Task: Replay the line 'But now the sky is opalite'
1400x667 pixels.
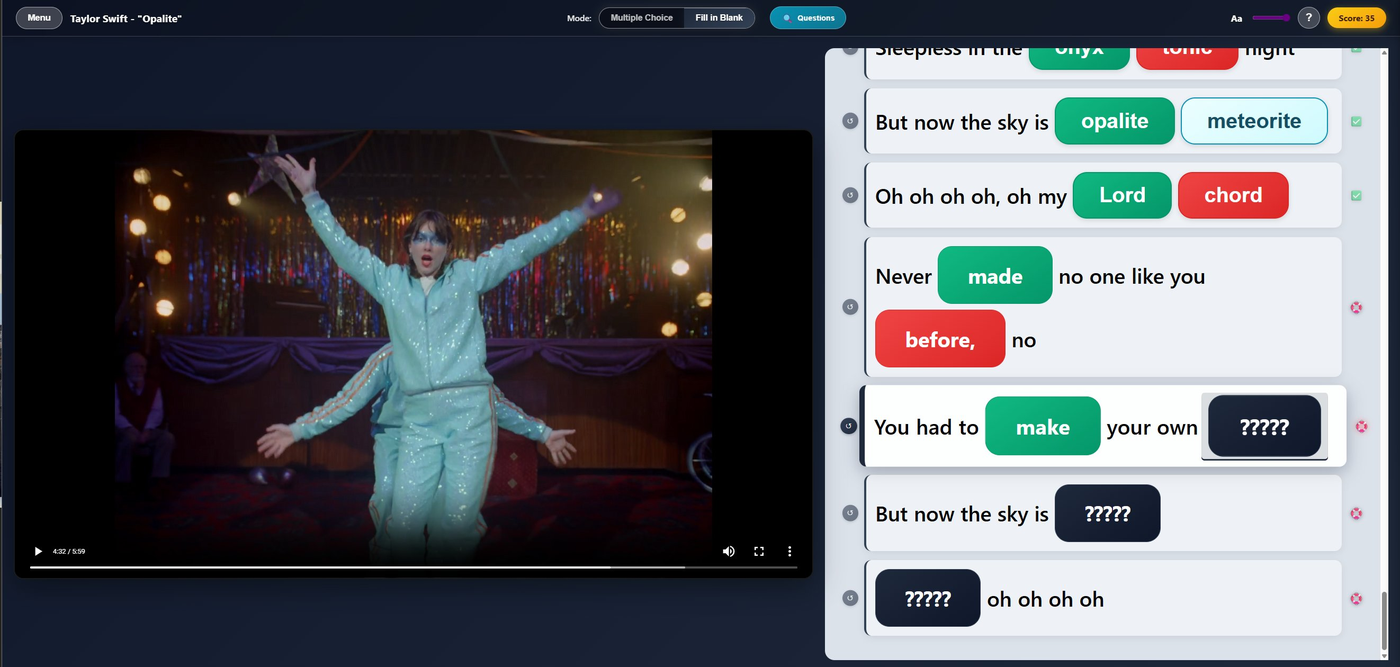Action: point(850,121)
